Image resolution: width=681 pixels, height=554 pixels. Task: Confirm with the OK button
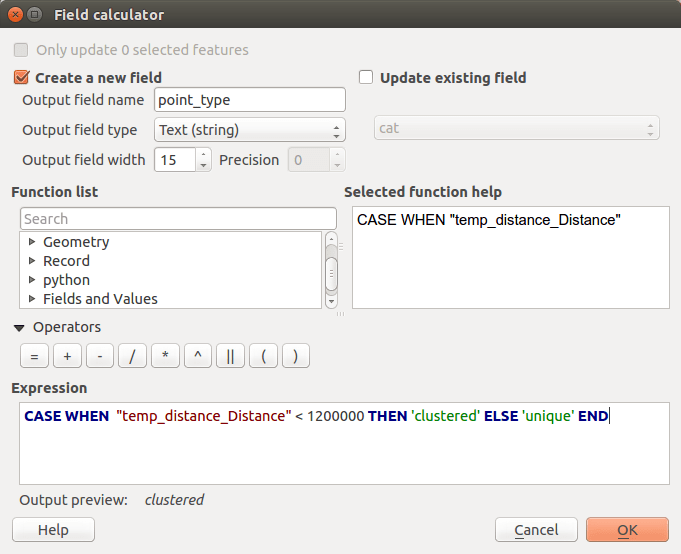[x=628, y=530]
